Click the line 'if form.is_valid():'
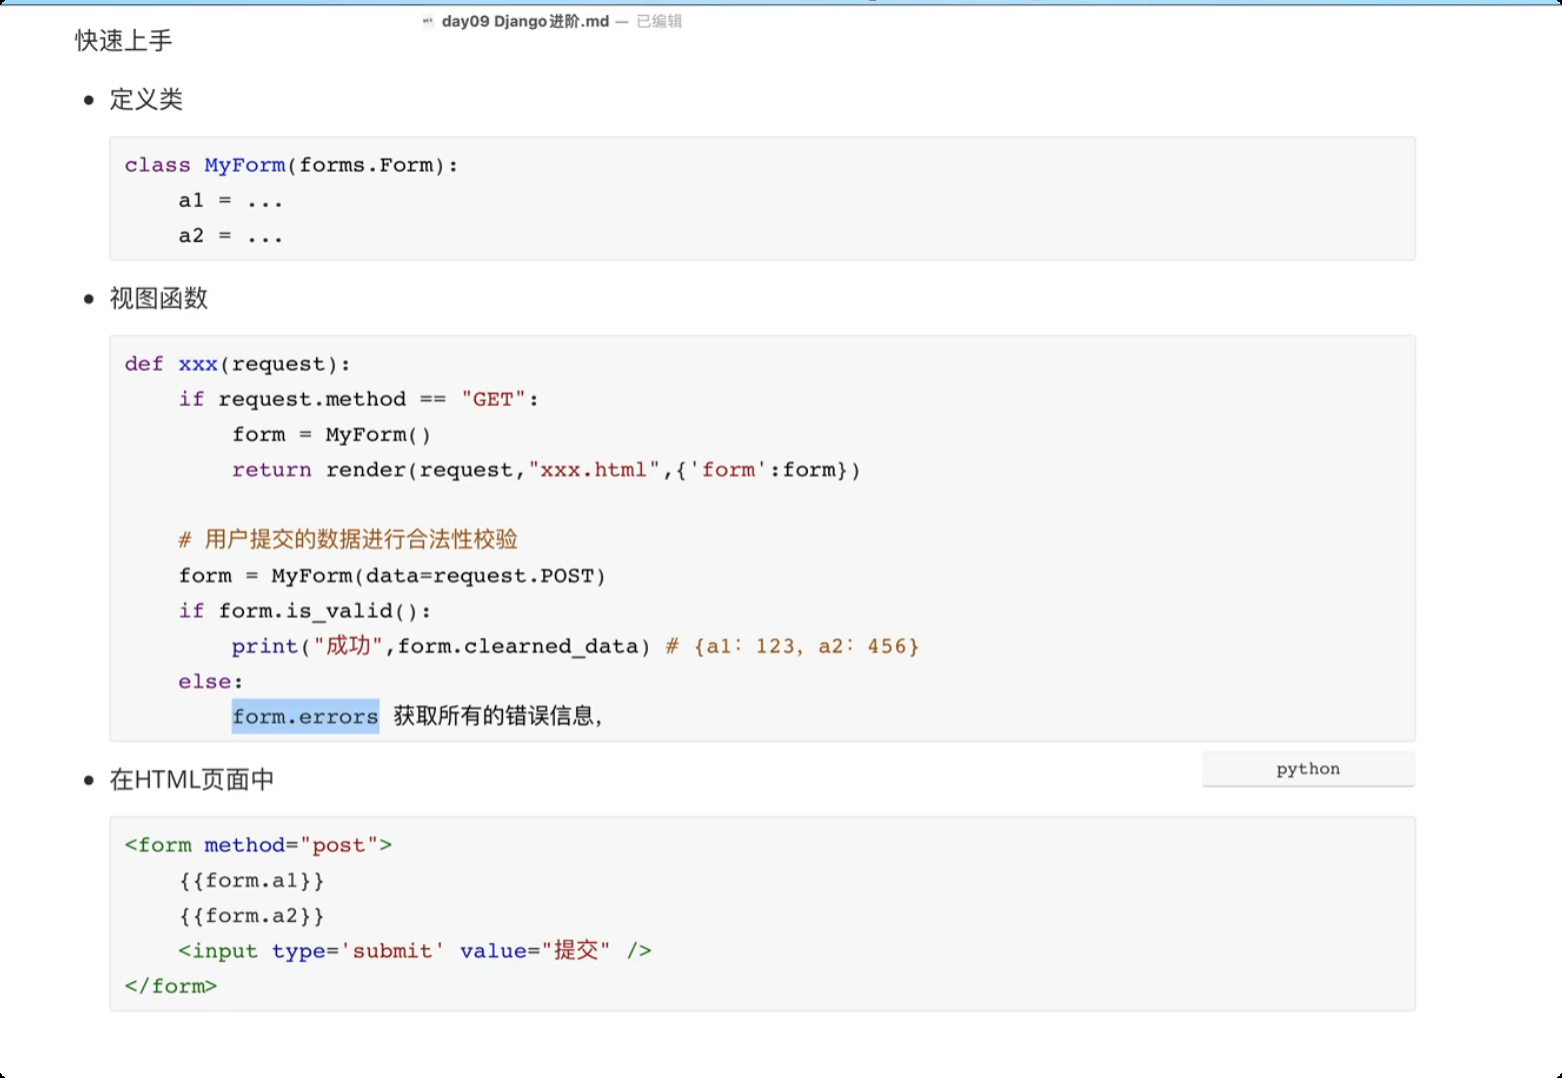Image resolution: width=1562 pixels, height=1078 pixels. 305,611
